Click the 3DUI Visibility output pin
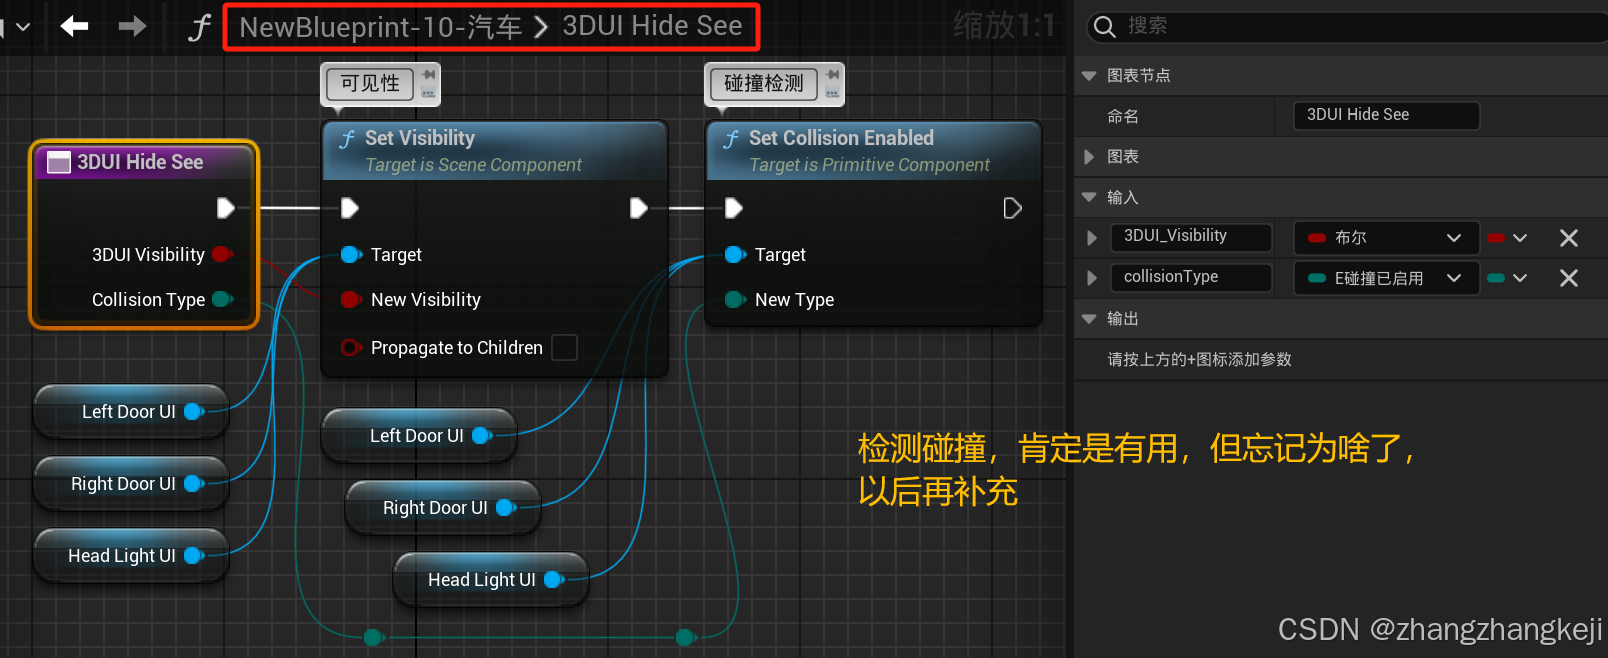 point(222,255)
